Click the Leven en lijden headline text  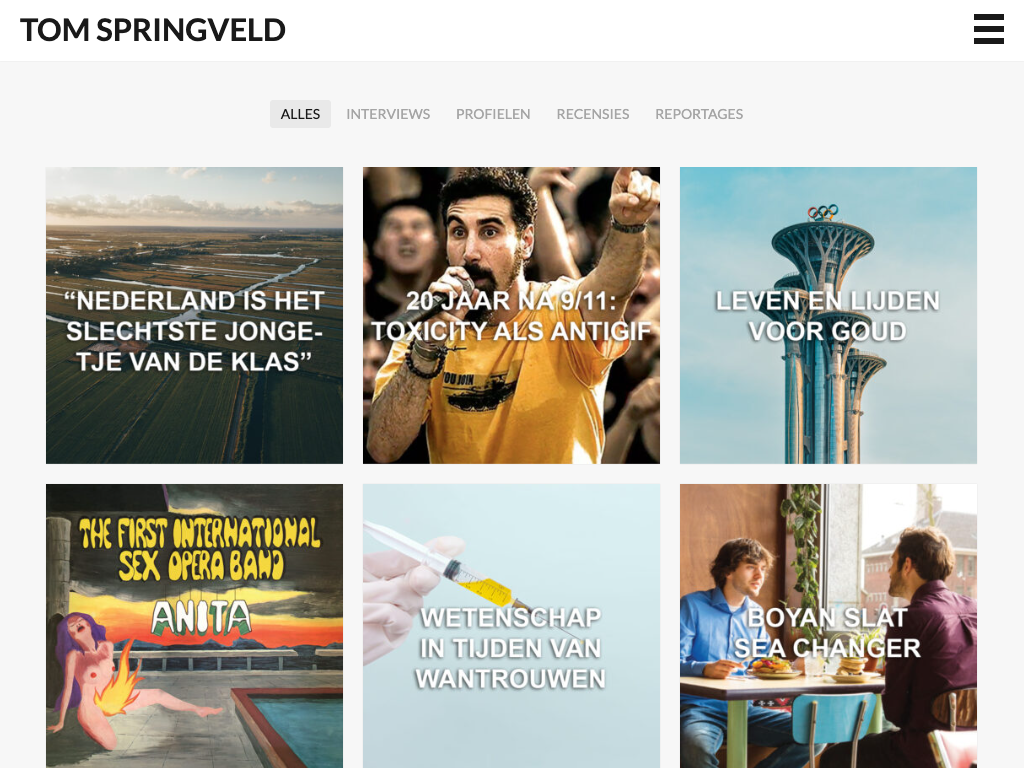pos(827,316)
